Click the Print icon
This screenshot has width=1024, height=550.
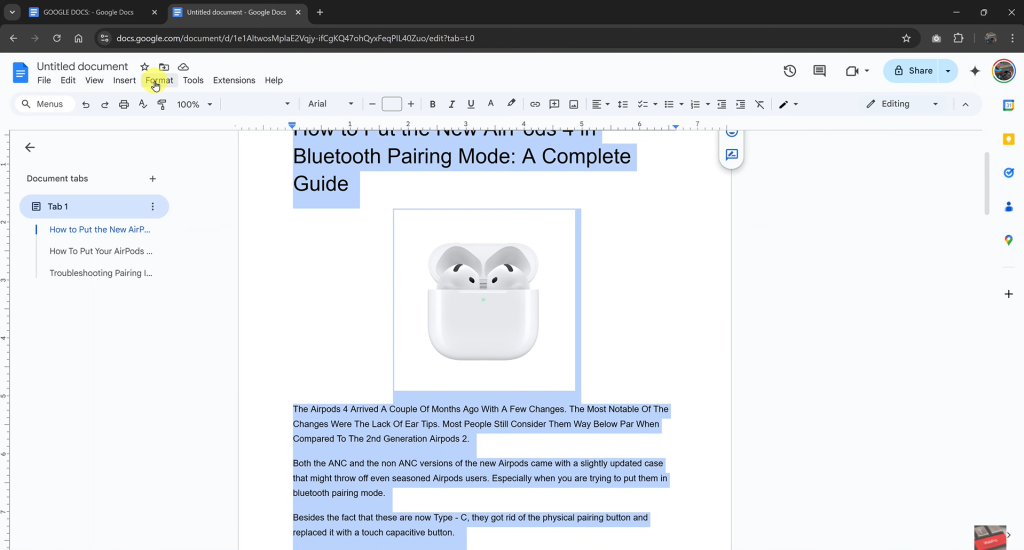(x=123, y=105)
